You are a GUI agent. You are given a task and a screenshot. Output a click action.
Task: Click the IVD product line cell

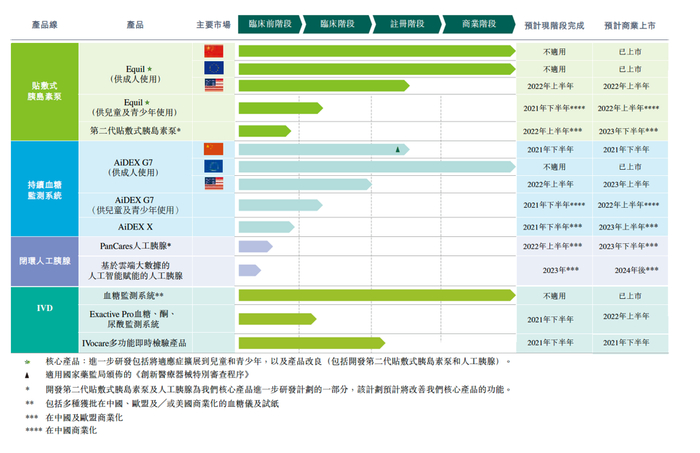pos(45,320)
